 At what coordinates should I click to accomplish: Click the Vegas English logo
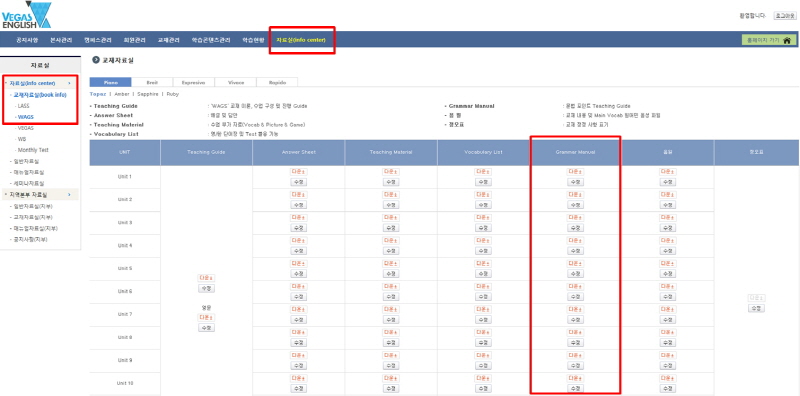pos(26,15)
